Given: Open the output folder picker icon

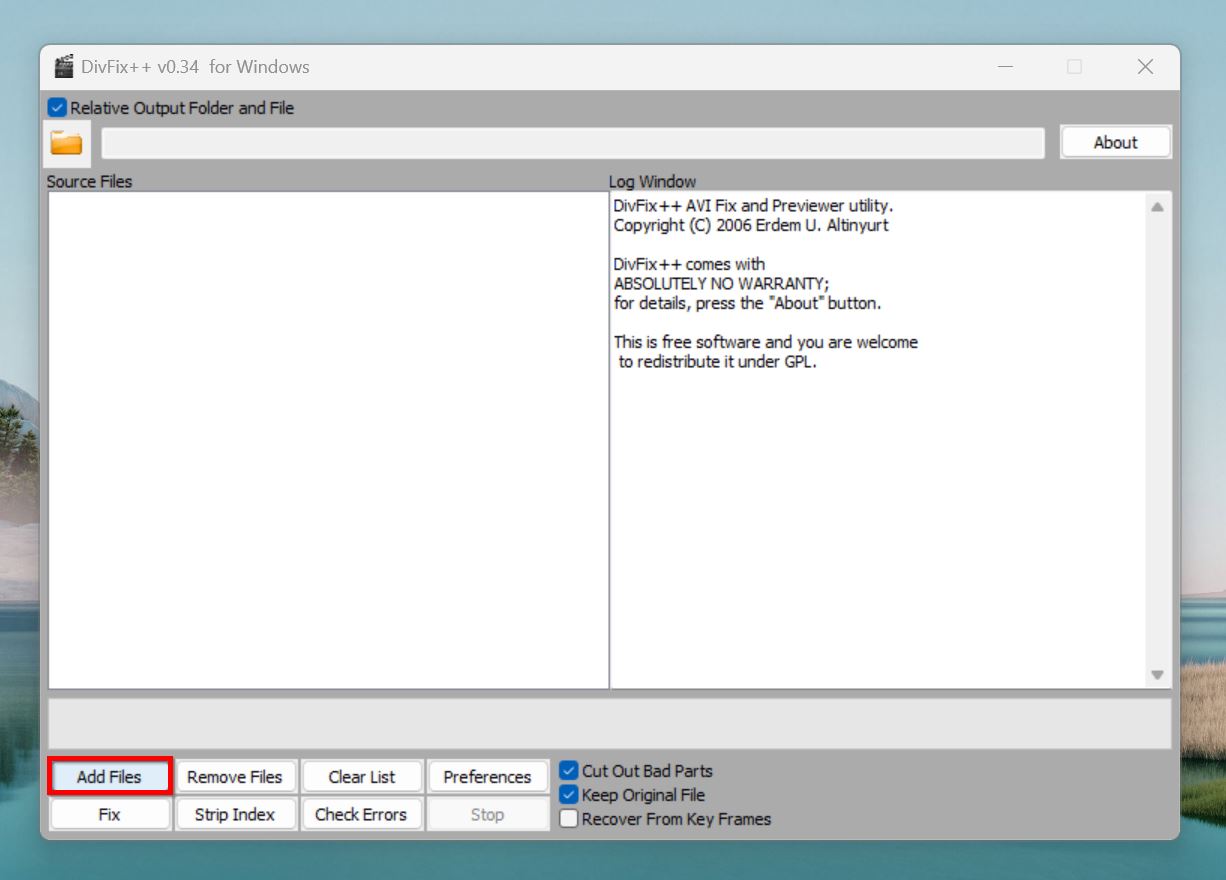Looking at the screenshot, I should point(66,142).
